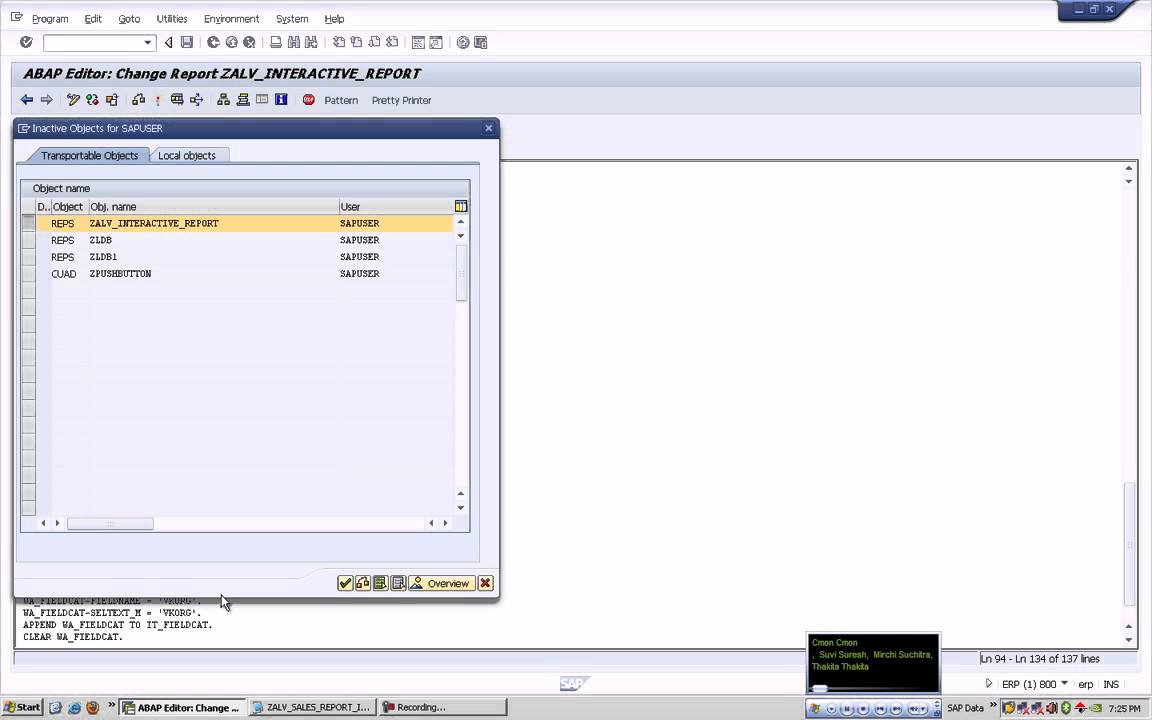Screen dimensions: 1152x720
Task: Click the User column header
Action: click(395, 206)
